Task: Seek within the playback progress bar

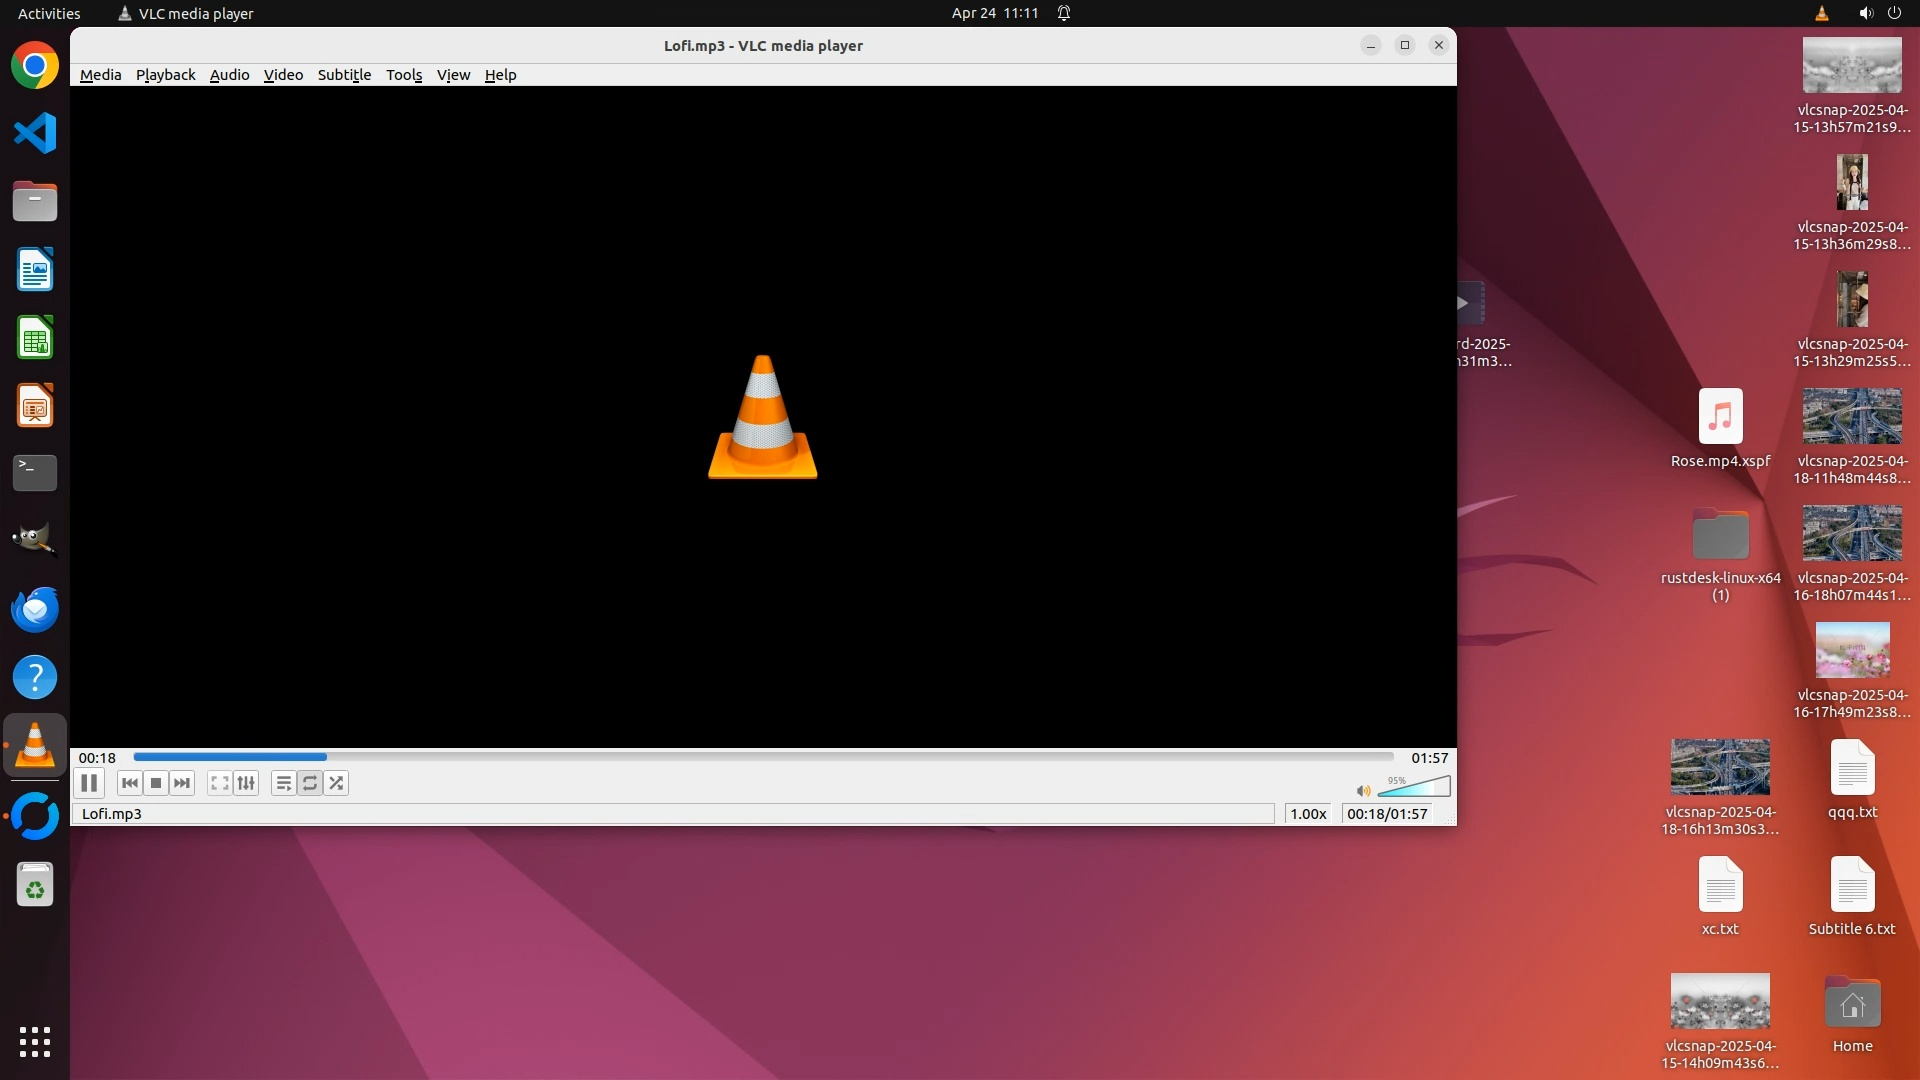Action: (762, 757)
